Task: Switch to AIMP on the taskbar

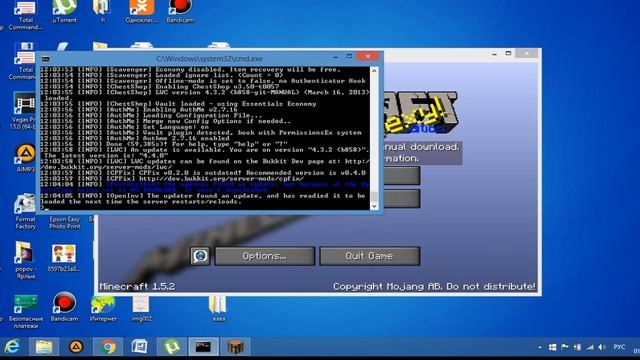Action: [x=76, y=347]
